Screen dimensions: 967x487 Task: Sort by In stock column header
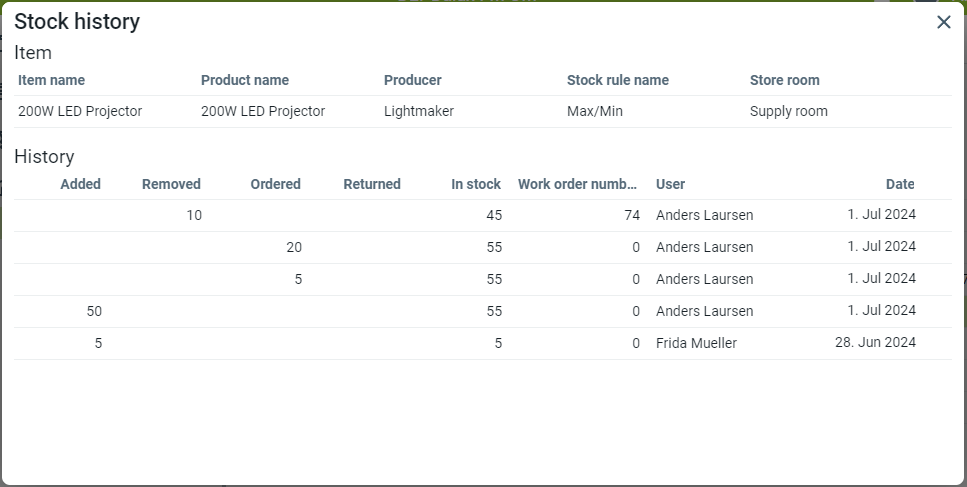pyautogui.click(x=476, y=184)
